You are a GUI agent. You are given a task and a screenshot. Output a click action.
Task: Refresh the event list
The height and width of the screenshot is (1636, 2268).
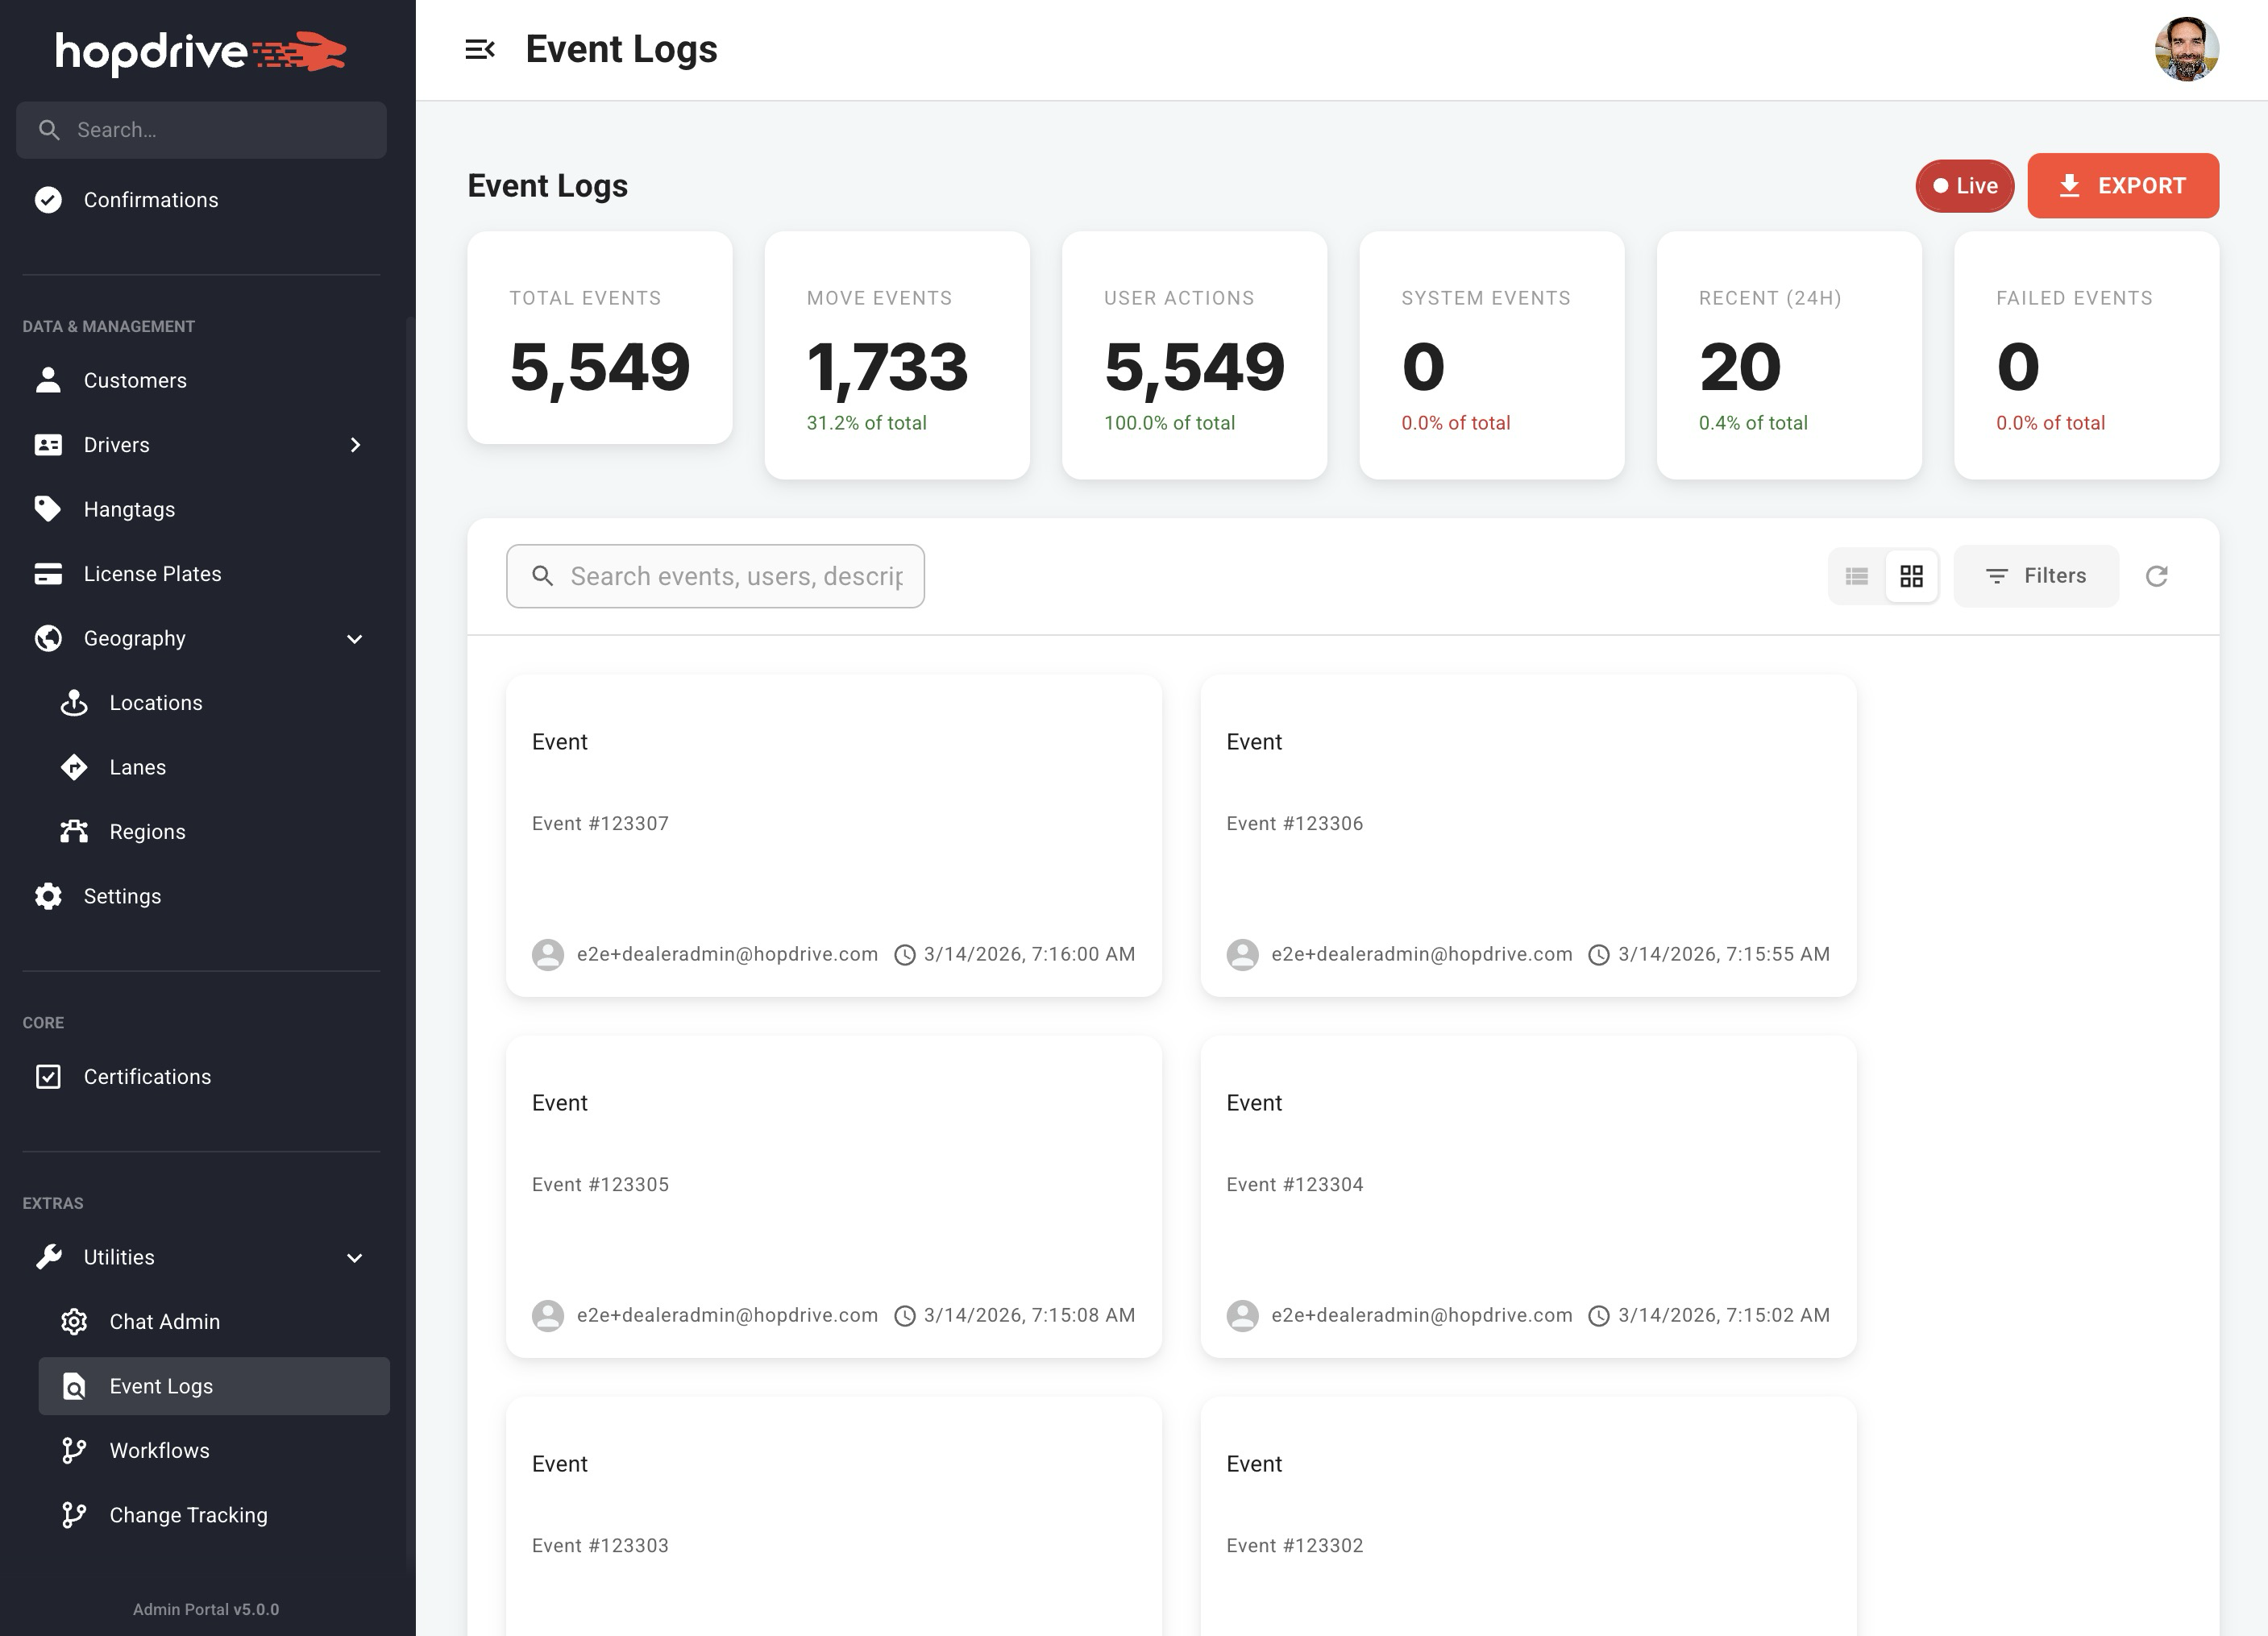click(x=2157, y=576)
